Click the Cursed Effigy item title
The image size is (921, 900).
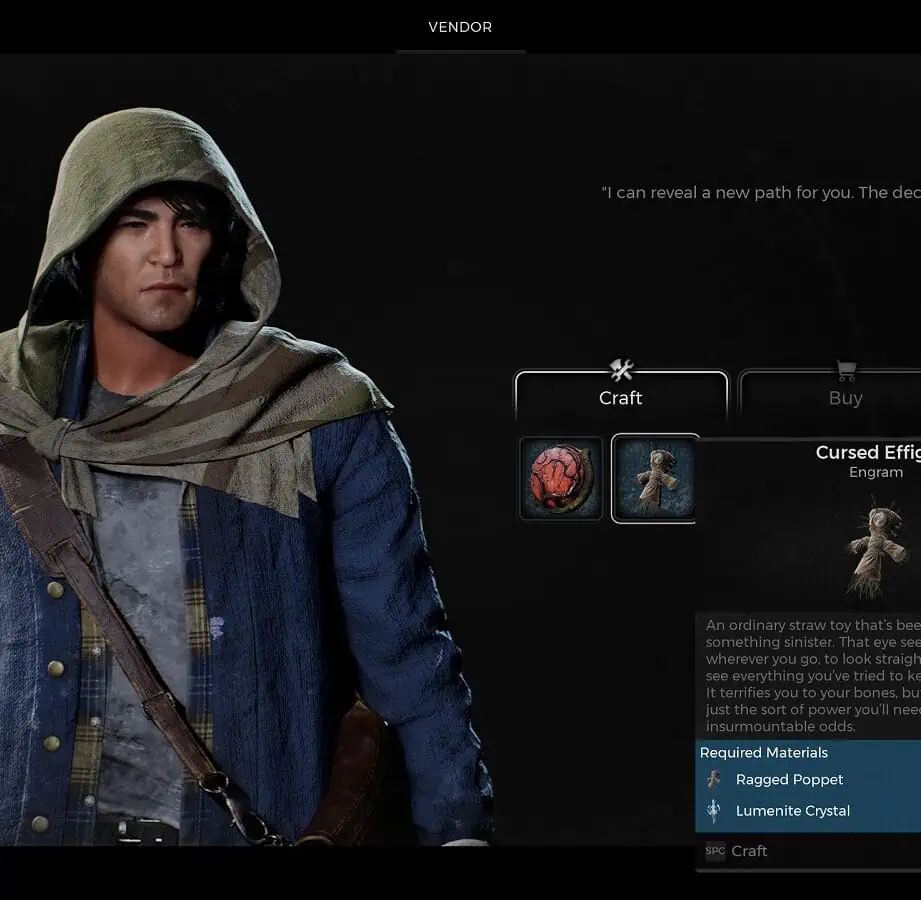click(868, 452)
